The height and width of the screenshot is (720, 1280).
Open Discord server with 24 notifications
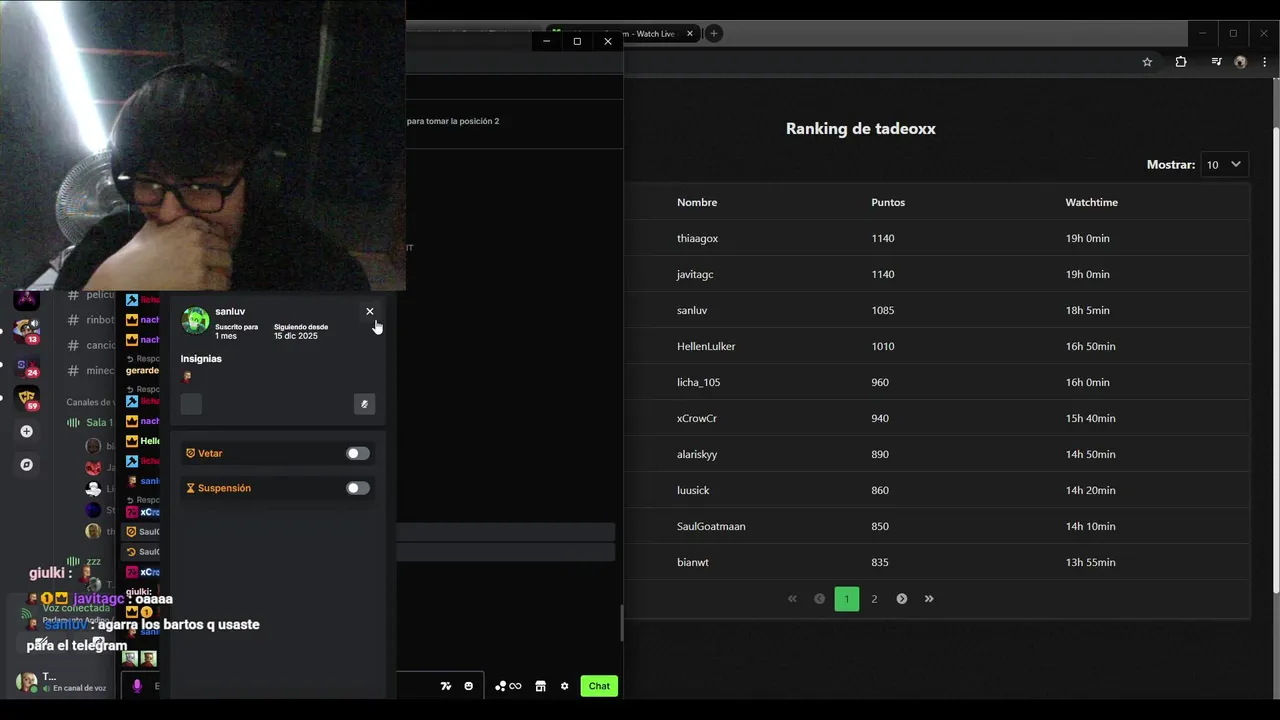click(x=27, y=366)
